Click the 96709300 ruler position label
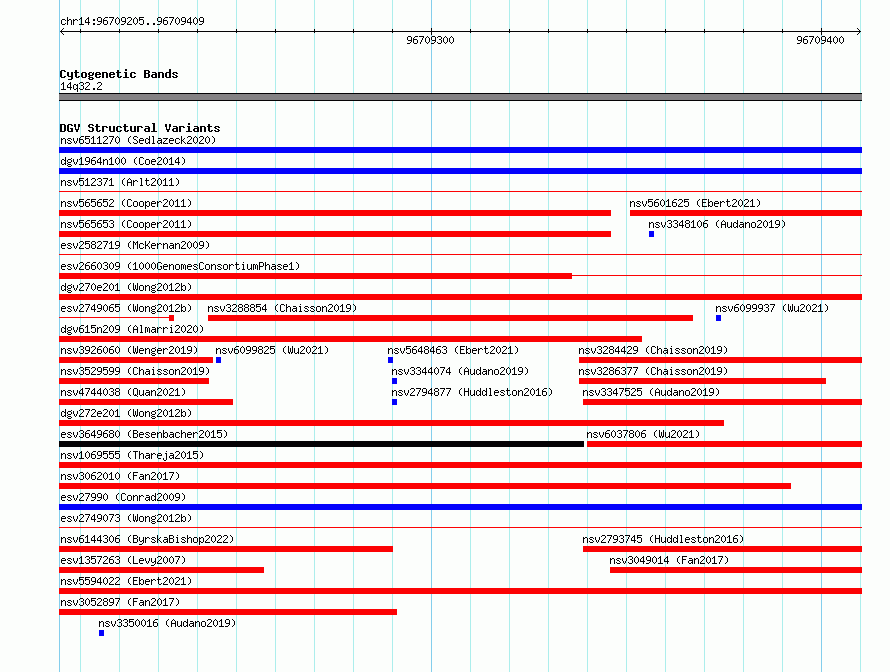The height and width of the screenshot is (672, 890). pyautogui.click(x=430, y=40)
